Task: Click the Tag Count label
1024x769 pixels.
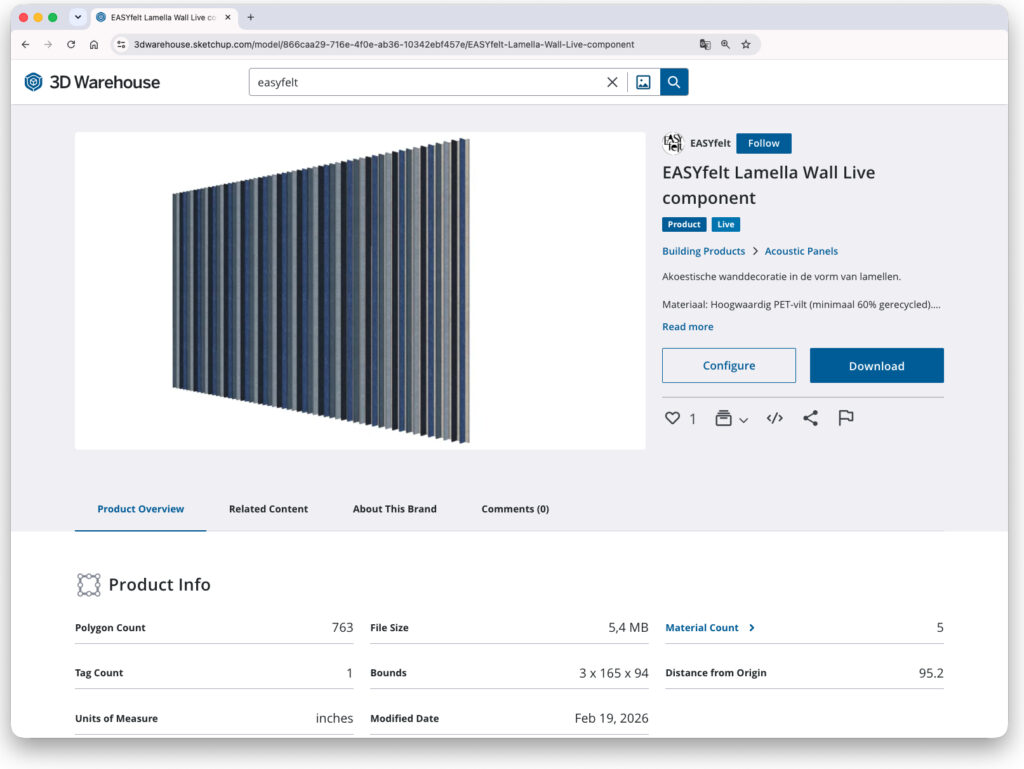Action: click(x=99, y=673)
